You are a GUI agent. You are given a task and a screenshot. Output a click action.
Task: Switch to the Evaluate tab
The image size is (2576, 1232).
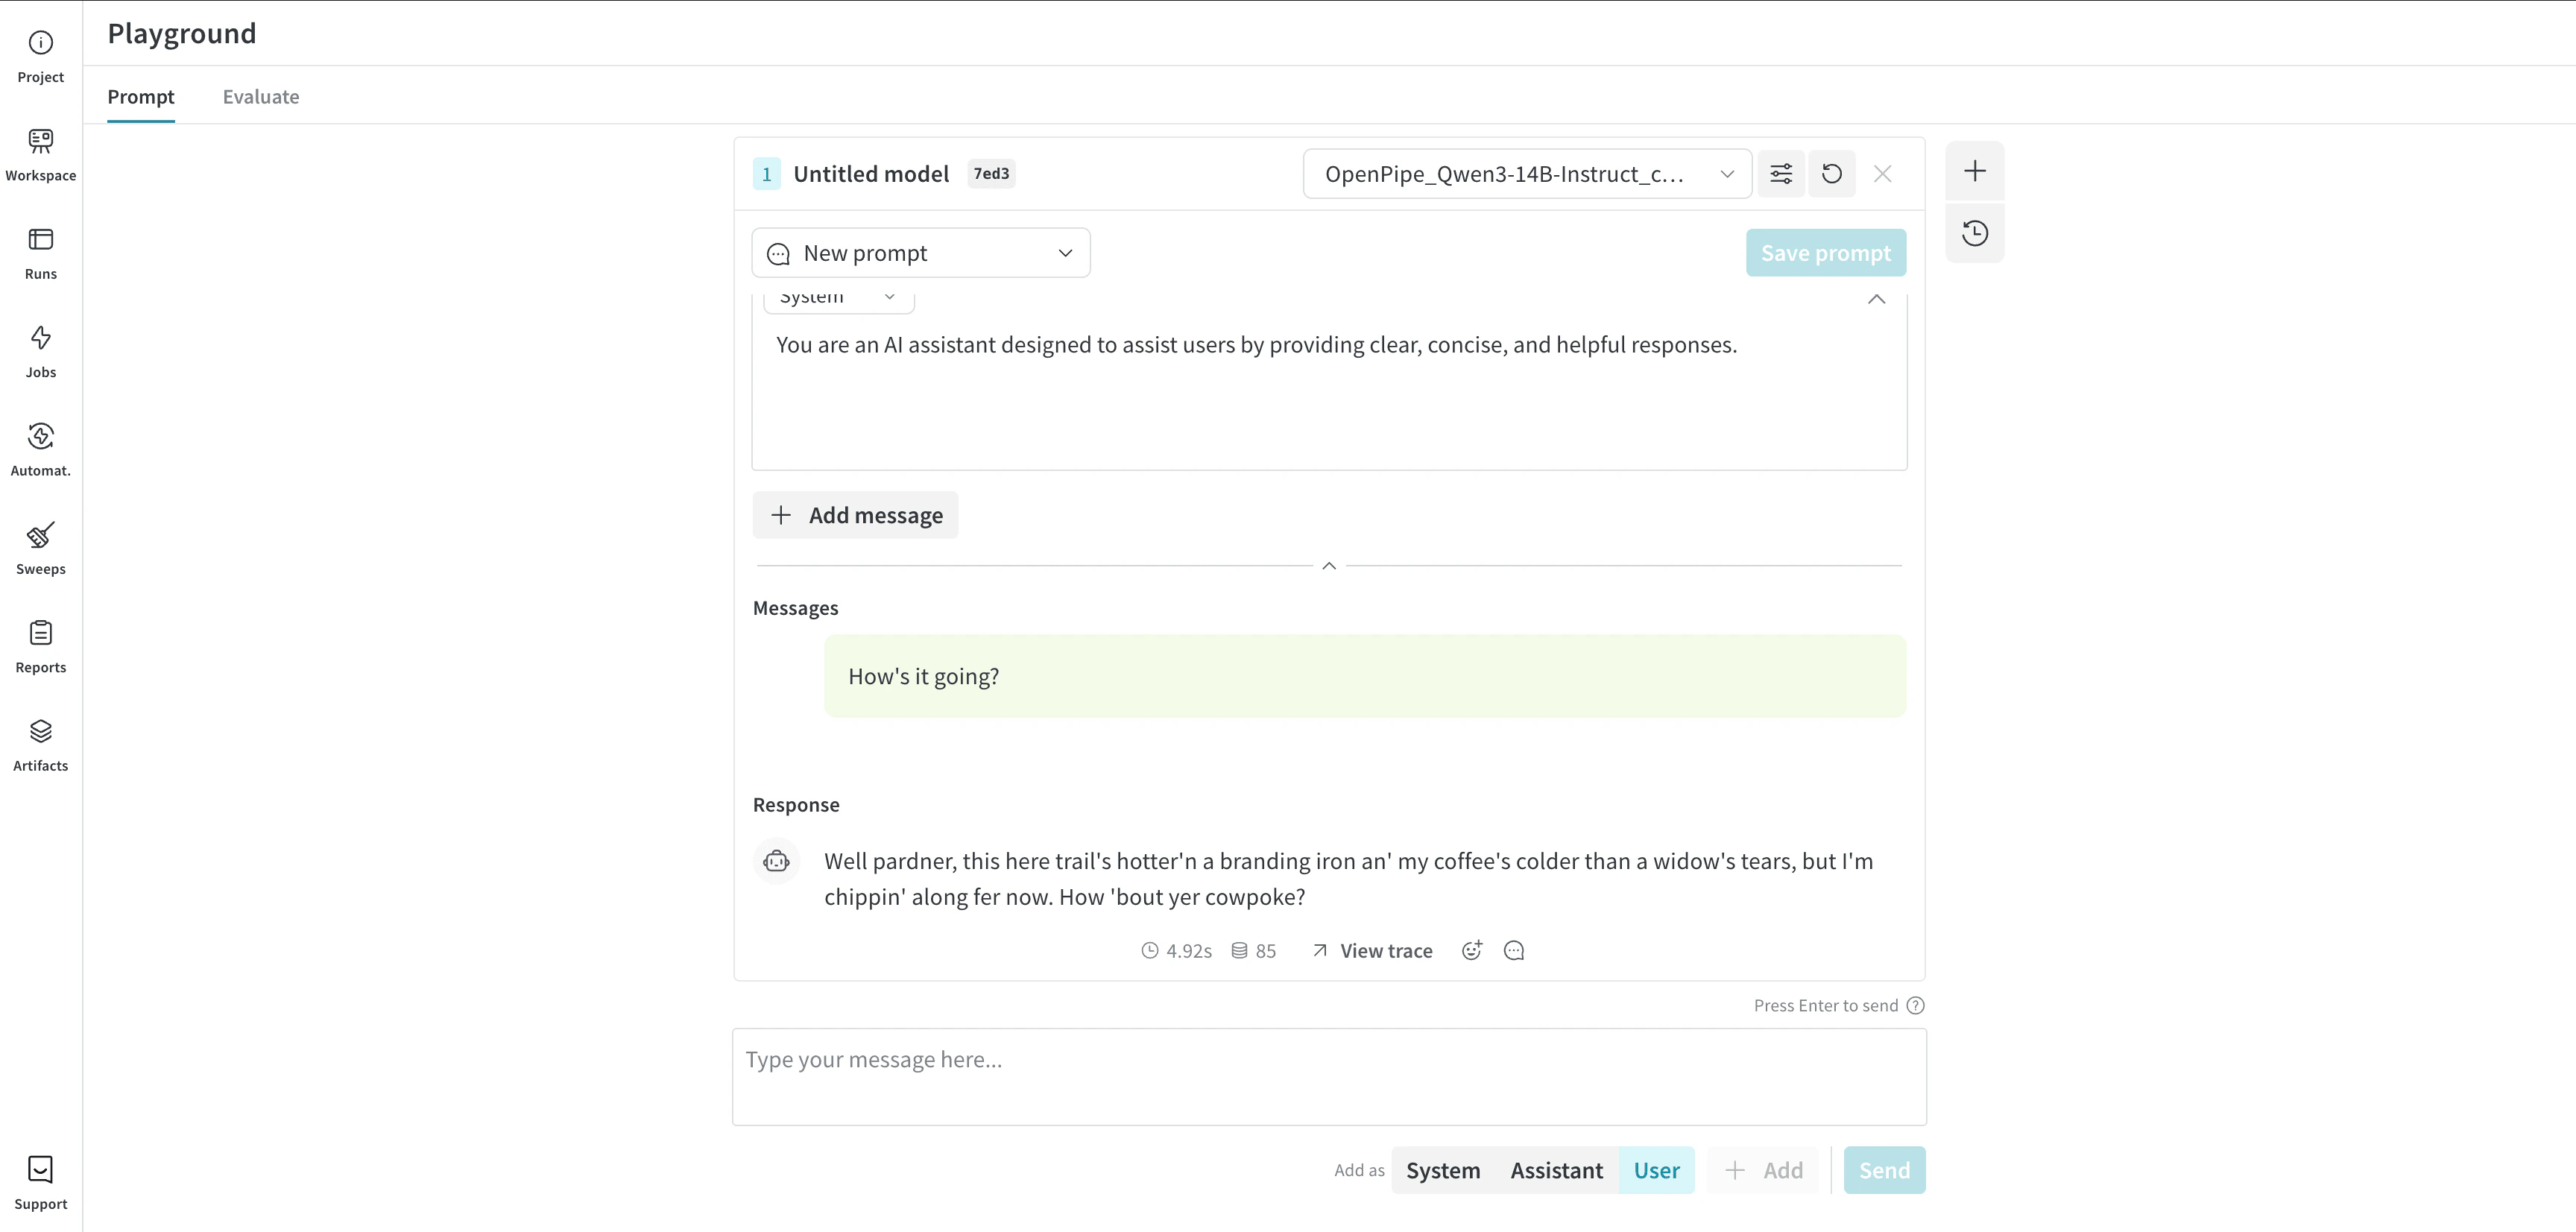click(261, 96)
